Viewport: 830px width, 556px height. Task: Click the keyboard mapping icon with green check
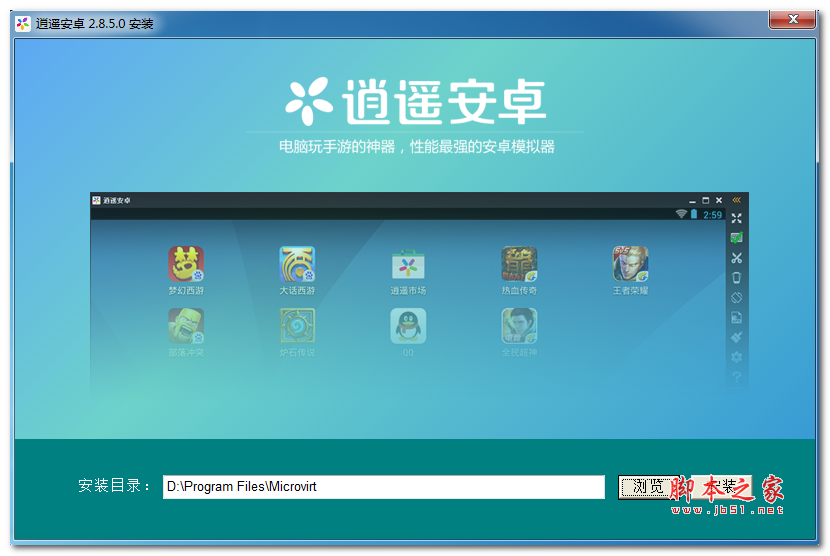point(736,238)
